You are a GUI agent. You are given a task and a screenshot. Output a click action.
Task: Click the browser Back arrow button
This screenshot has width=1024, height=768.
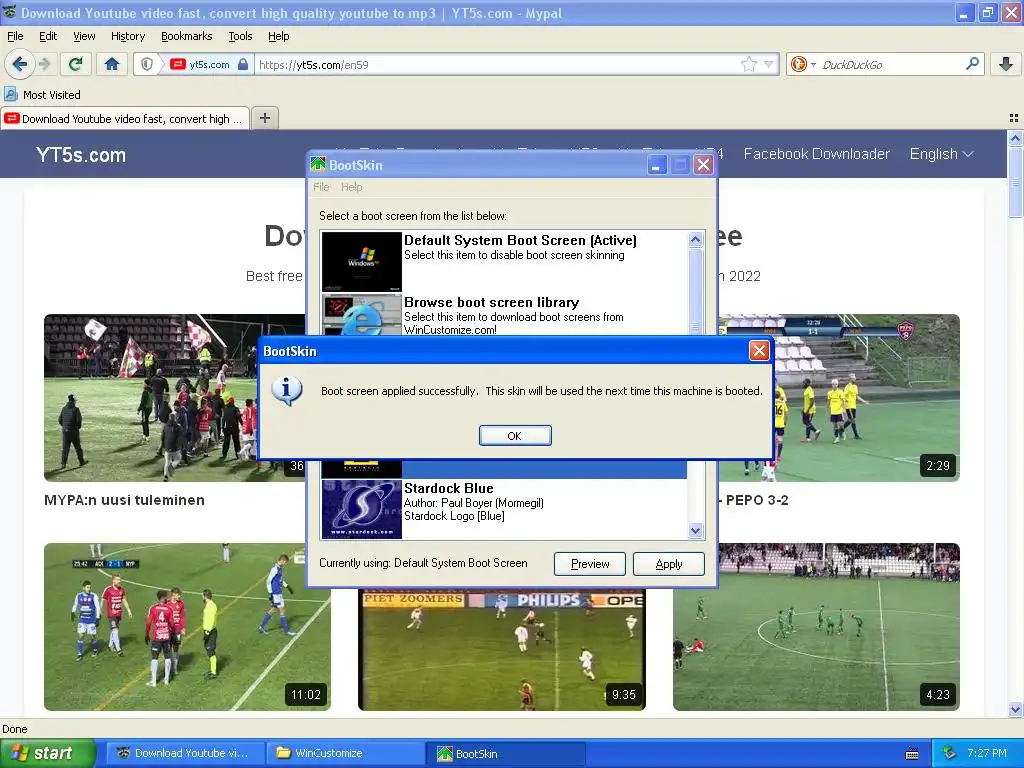(x=19, y=64)
